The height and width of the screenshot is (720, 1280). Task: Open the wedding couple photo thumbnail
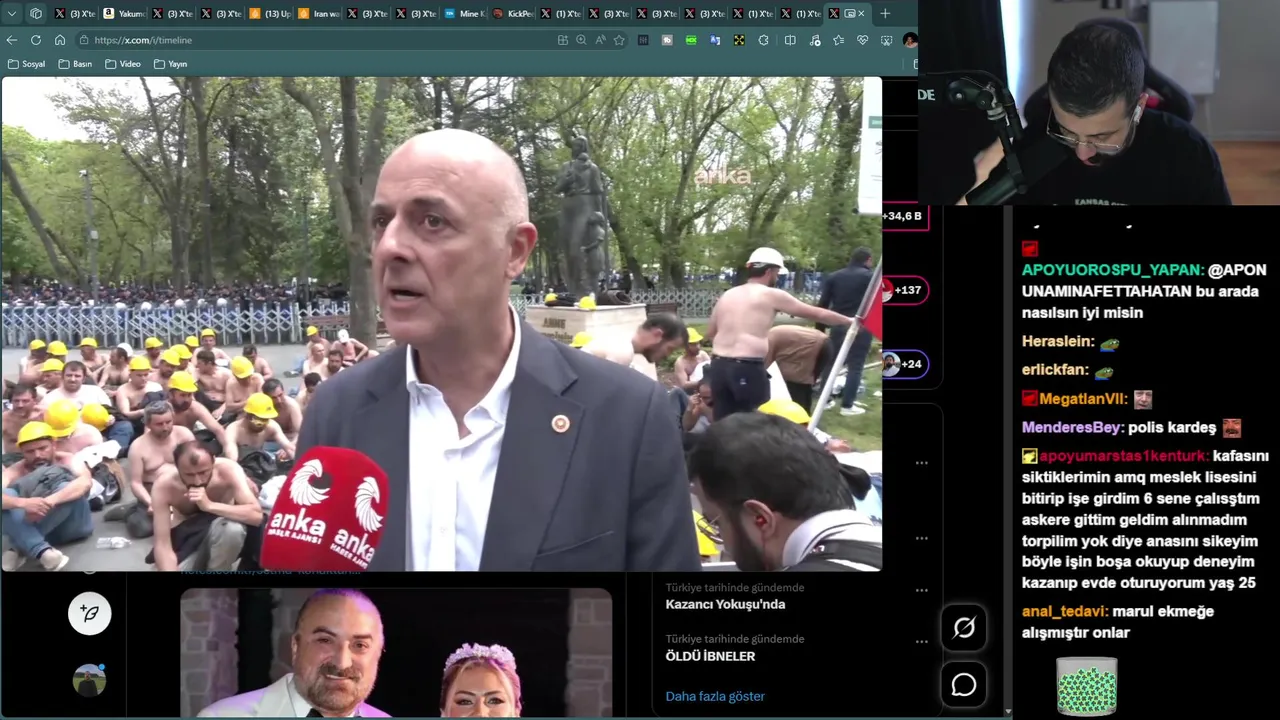click(x=396, y=652)
